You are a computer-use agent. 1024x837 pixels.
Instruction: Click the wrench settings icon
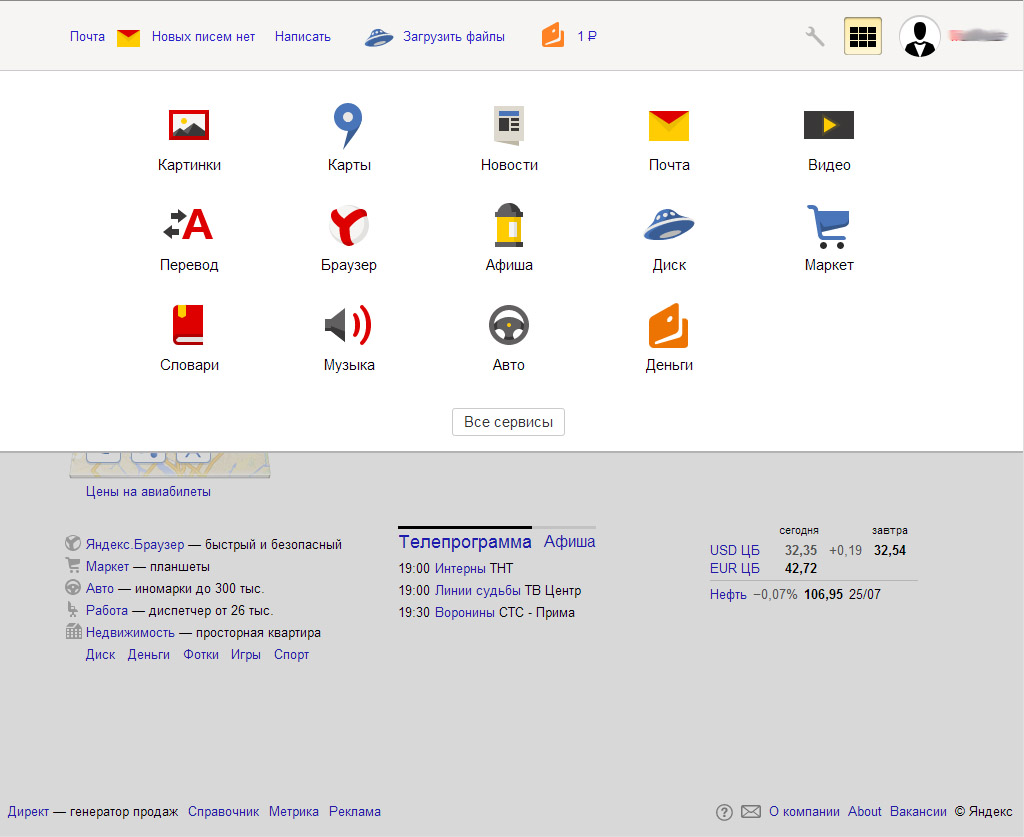coord(814,36)
